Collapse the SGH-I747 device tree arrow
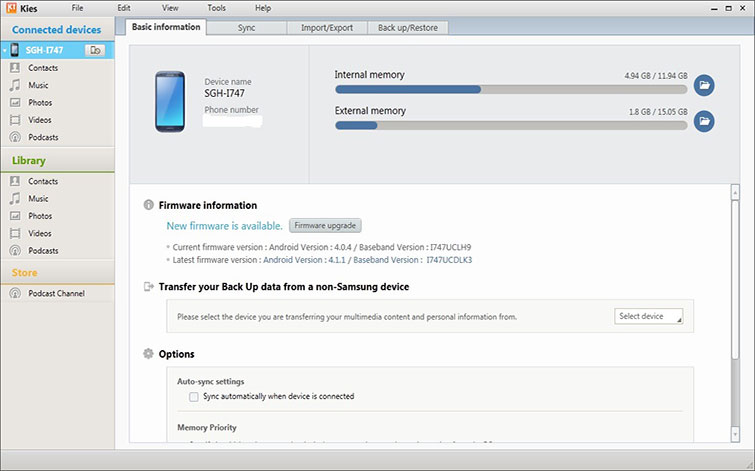 coord(5,50)
